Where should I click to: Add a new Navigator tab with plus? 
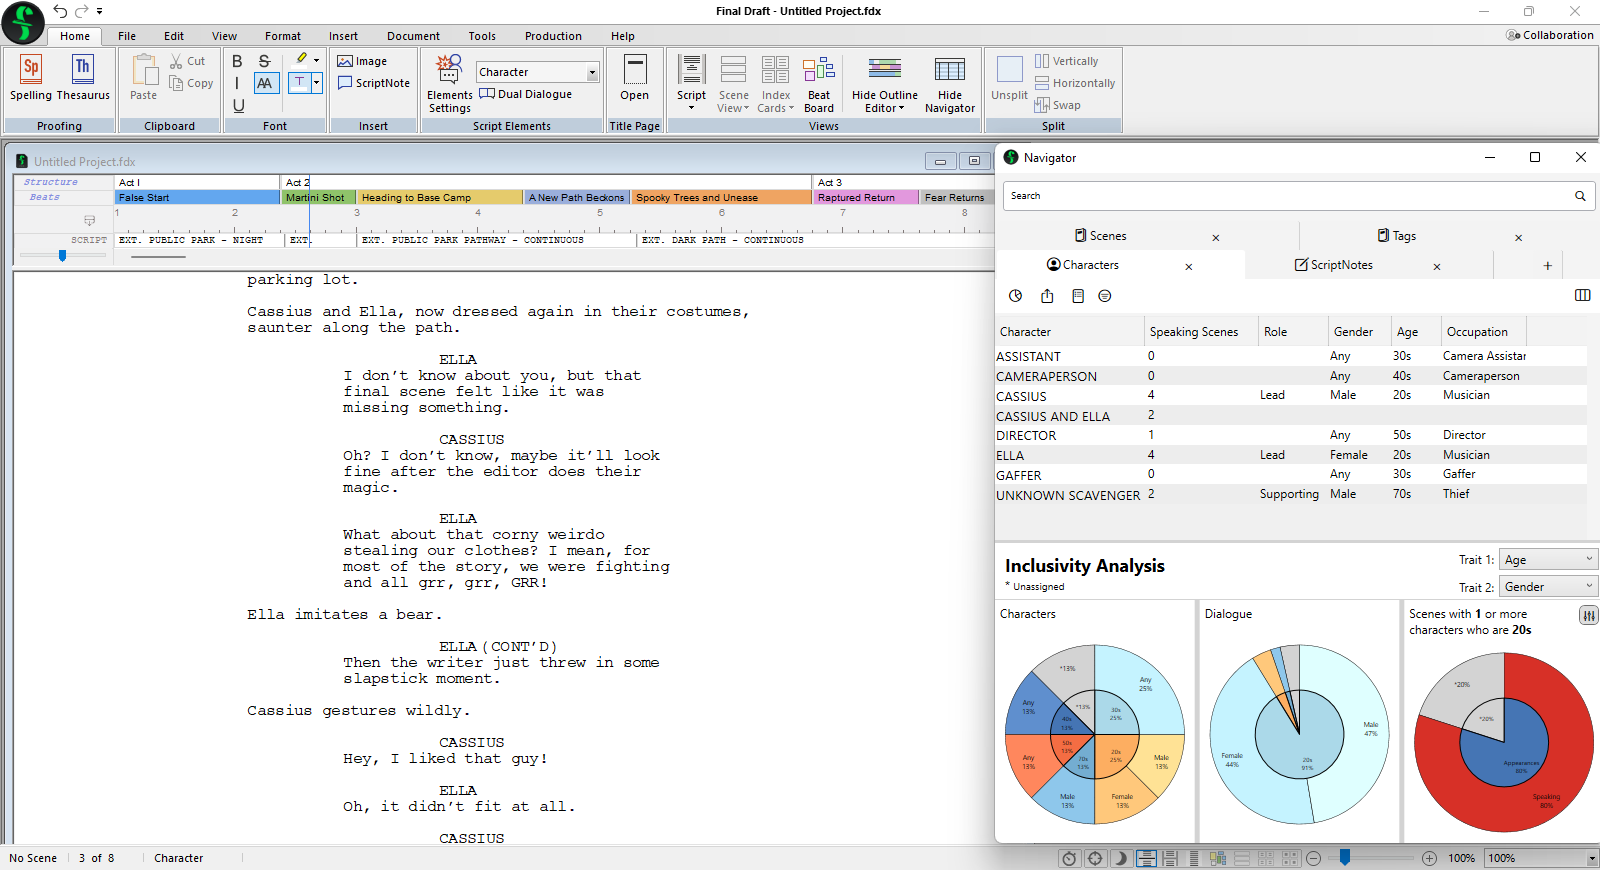coord(1547,265)
